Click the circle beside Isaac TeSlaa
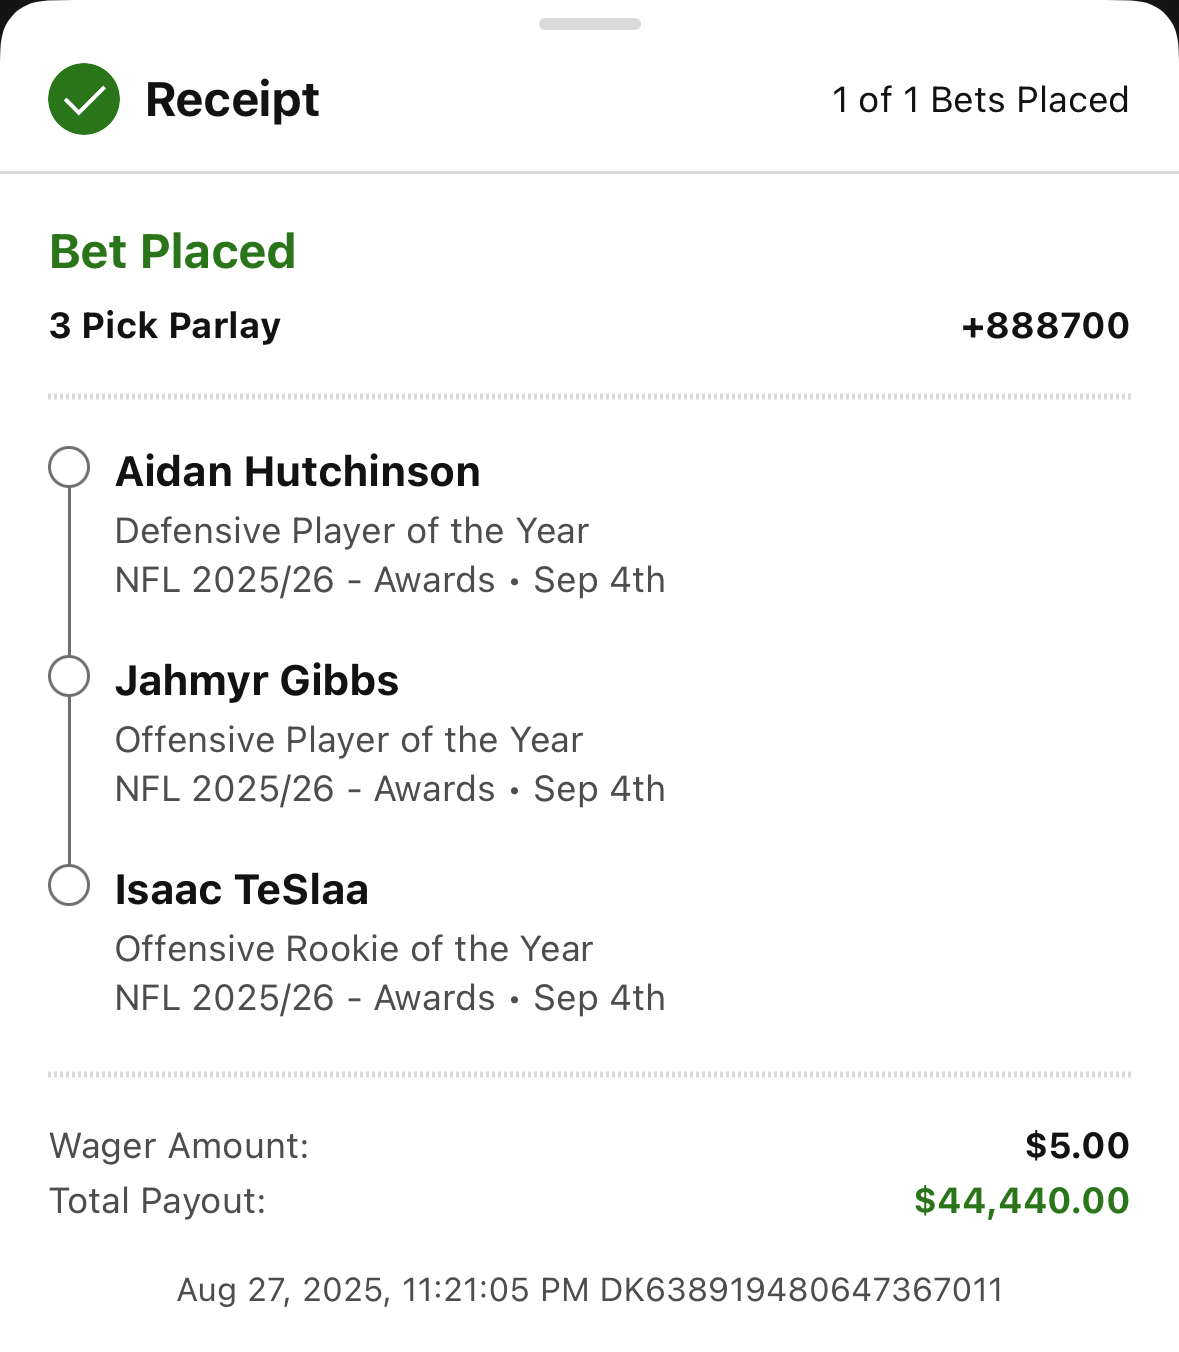 click(69, 885)
